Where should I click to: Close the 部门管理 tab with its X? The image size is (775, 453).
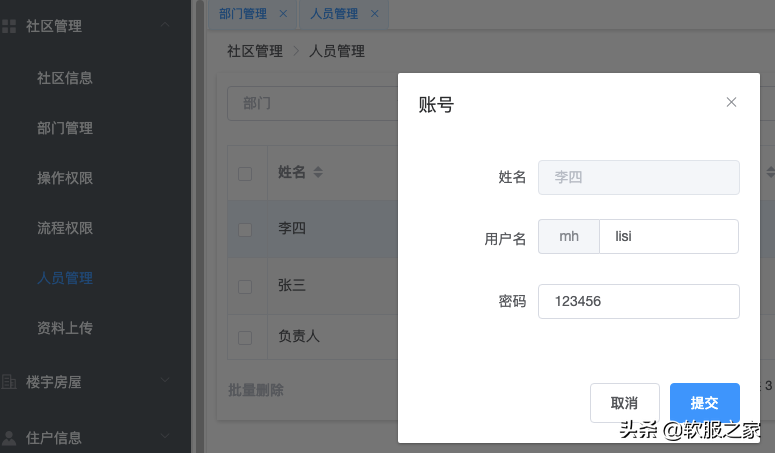283,14
